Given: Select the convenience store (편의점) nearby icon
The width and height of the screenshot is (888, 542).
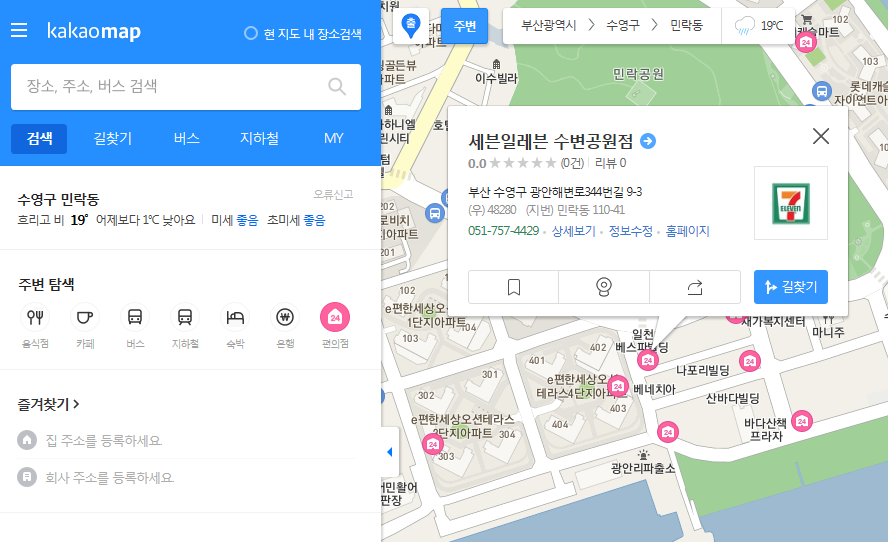Looking at the screenshot, I should tap(335, 317).
